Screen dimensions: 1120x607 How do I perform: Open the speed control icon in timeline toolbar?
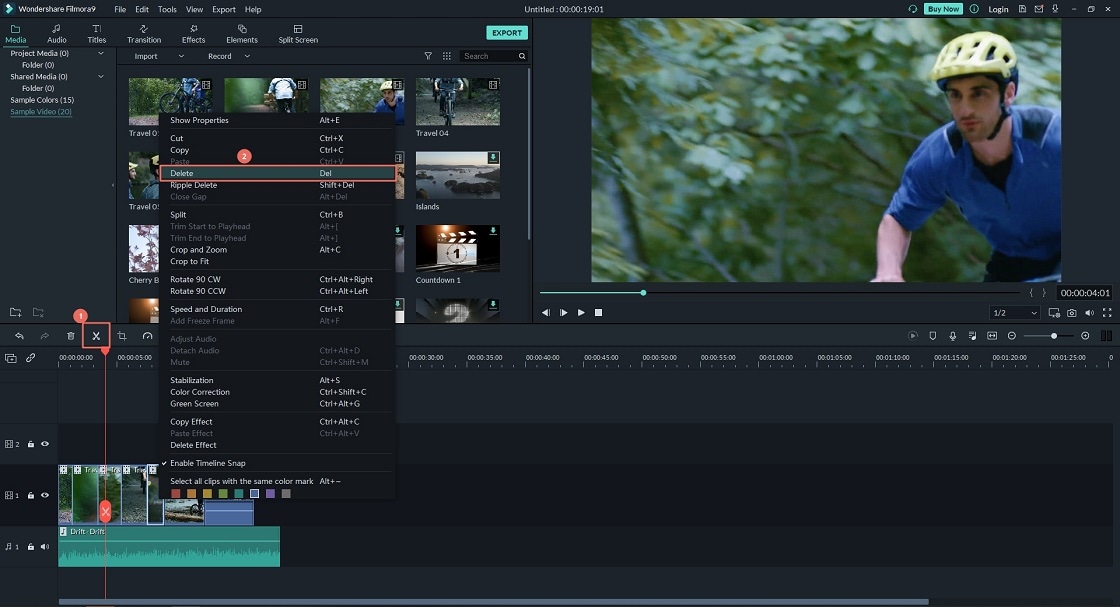coord(147,336)
